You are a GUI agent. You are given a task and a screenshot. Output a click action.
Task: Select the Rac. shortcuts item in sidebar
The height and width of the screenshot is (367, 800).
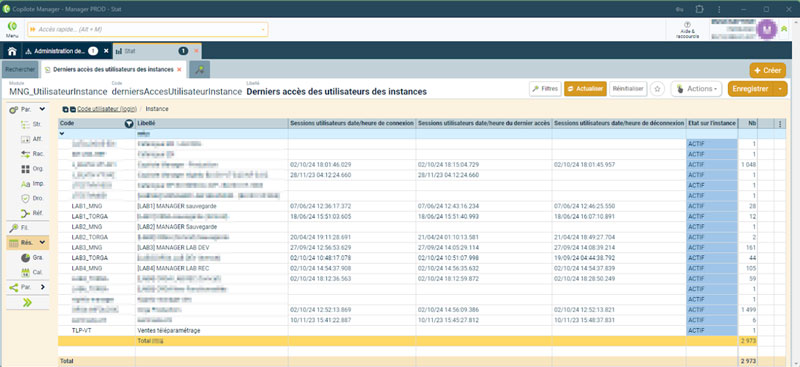pyautogui.click(x=32, y=154)
